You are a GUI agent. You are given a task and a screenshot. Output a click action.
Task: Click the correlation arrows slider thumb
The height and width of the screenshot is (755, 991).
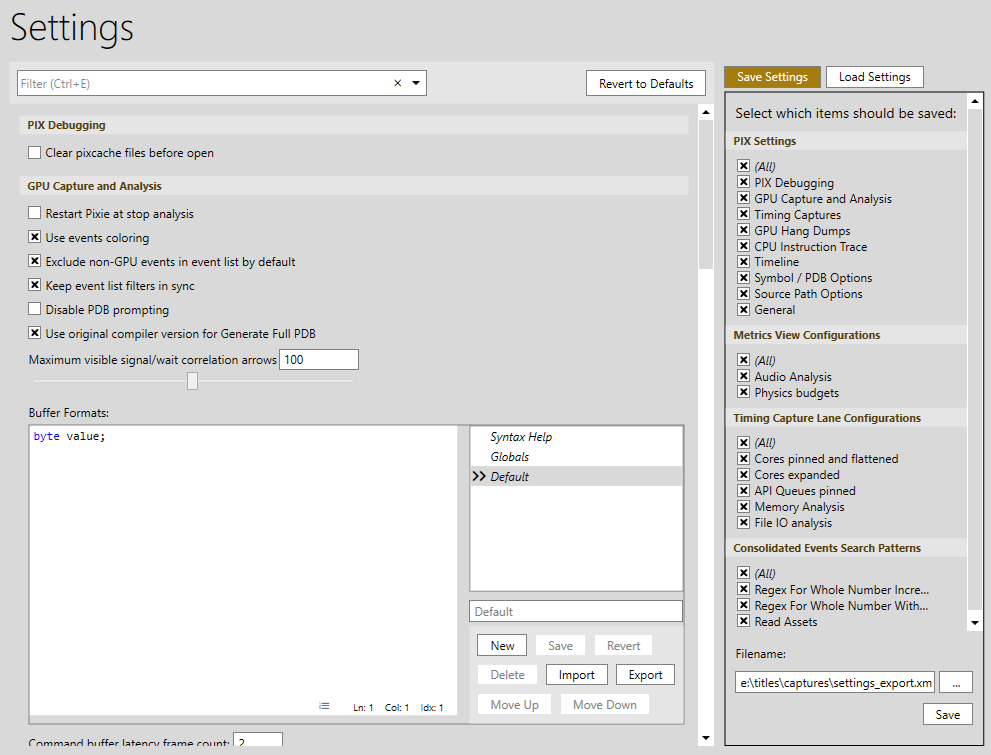tap(193, 381)
